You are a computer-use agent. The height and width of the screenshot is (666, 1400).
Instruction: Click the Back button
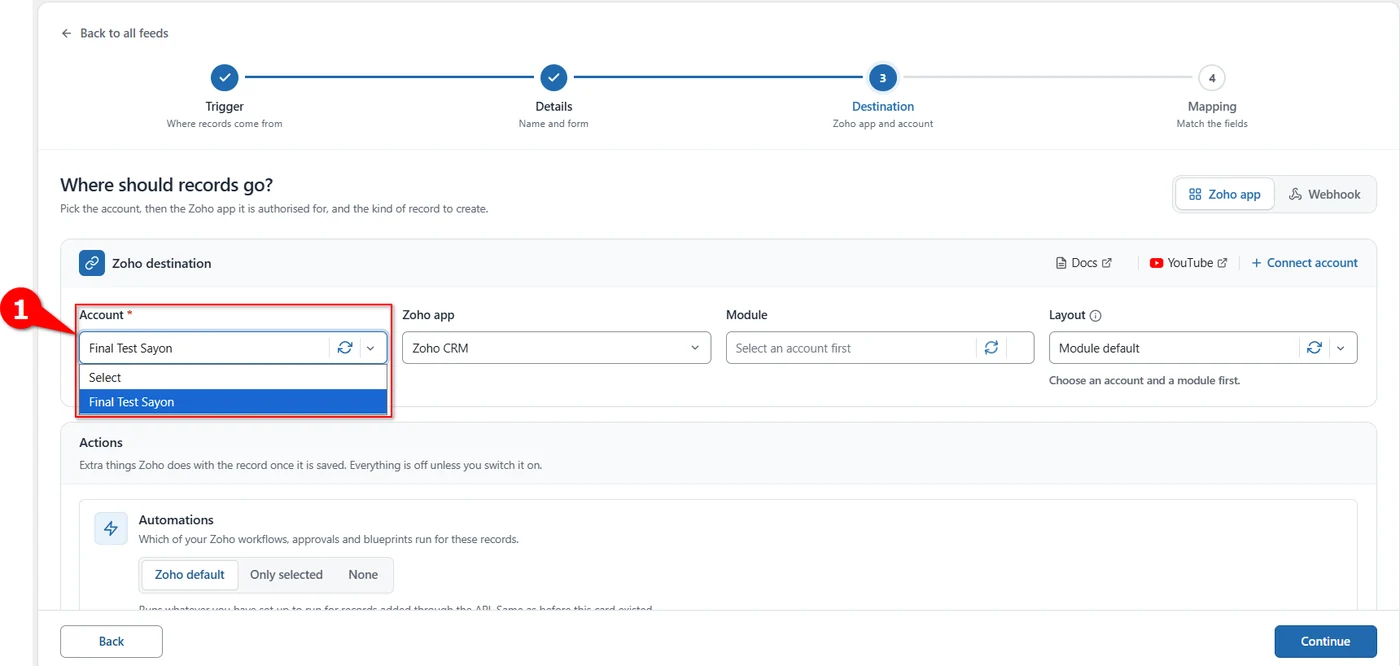point(111,642)
